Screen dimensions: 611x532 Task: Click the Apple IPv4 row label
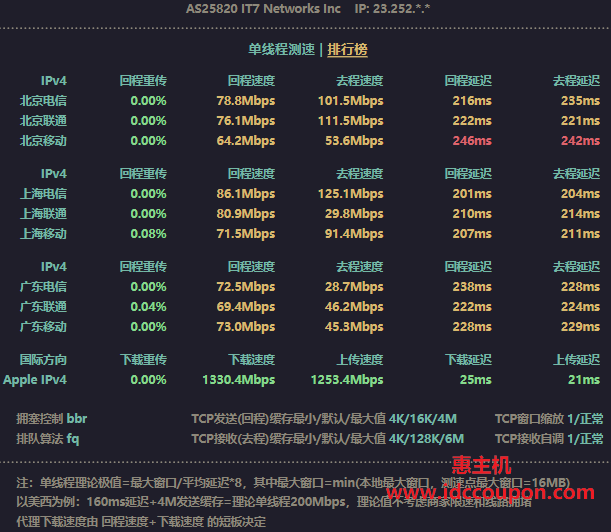point(35,380)
